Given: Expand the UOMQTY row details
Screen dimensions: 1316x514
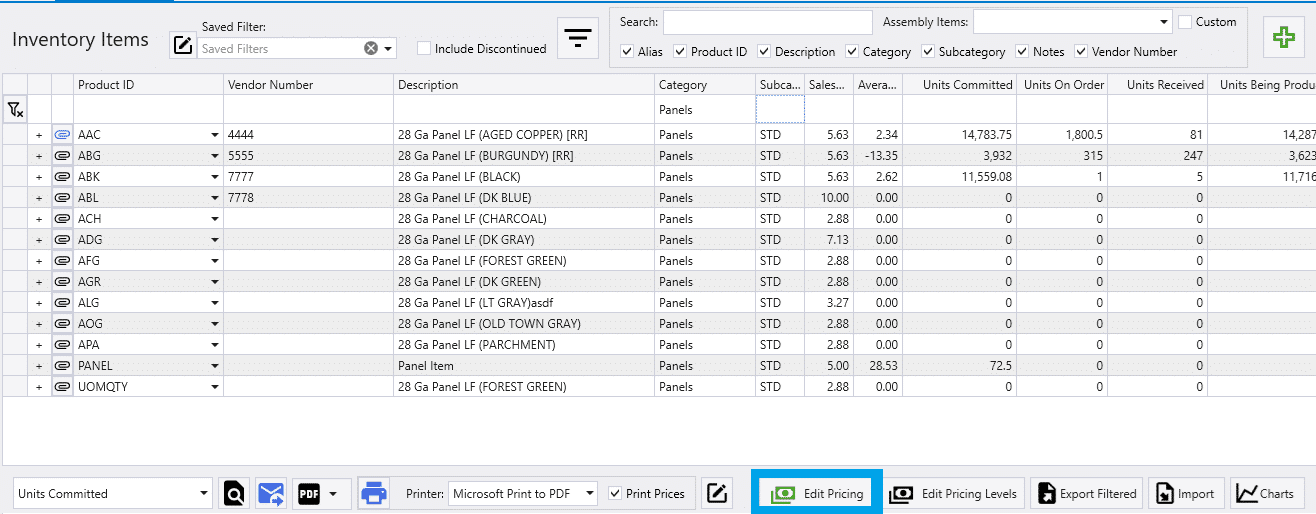Looking at the screenshot, I should coord(39,387).
